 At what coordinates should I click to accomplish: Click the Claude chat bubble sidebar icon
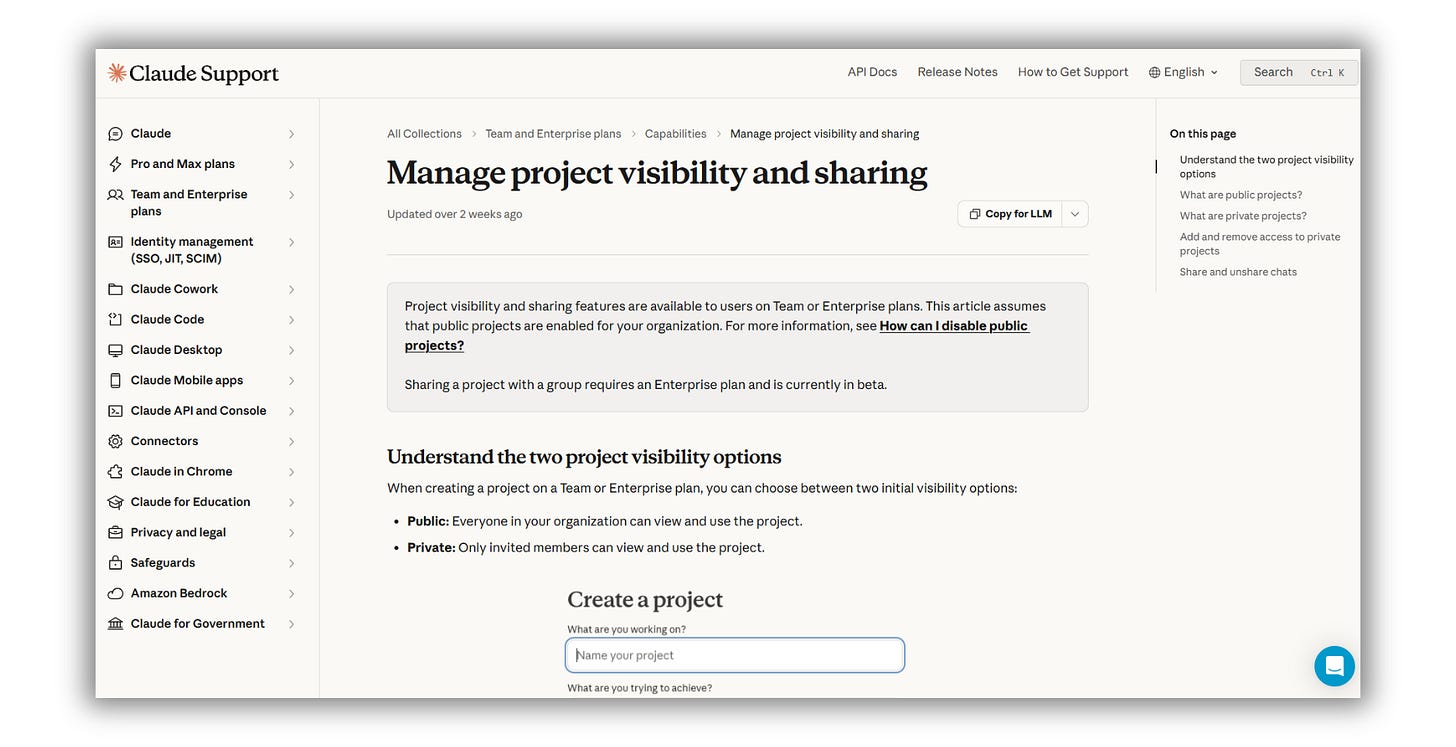point(115,134)
